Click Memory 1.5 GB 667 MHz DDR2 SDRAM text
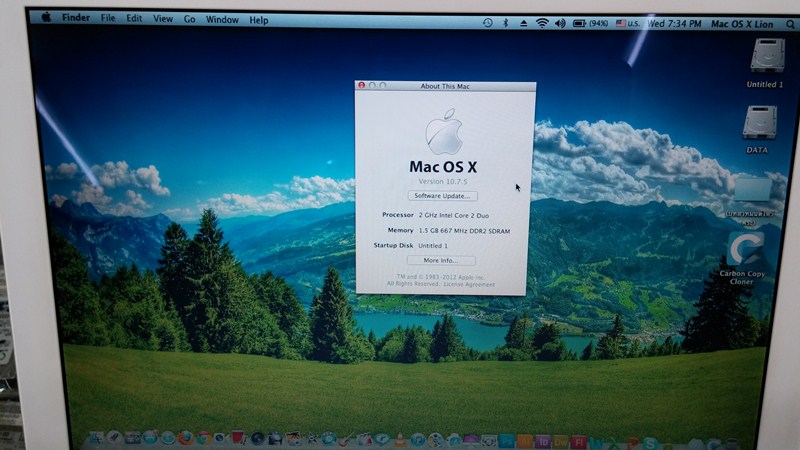The image size is (800, 450). (448, 231)
